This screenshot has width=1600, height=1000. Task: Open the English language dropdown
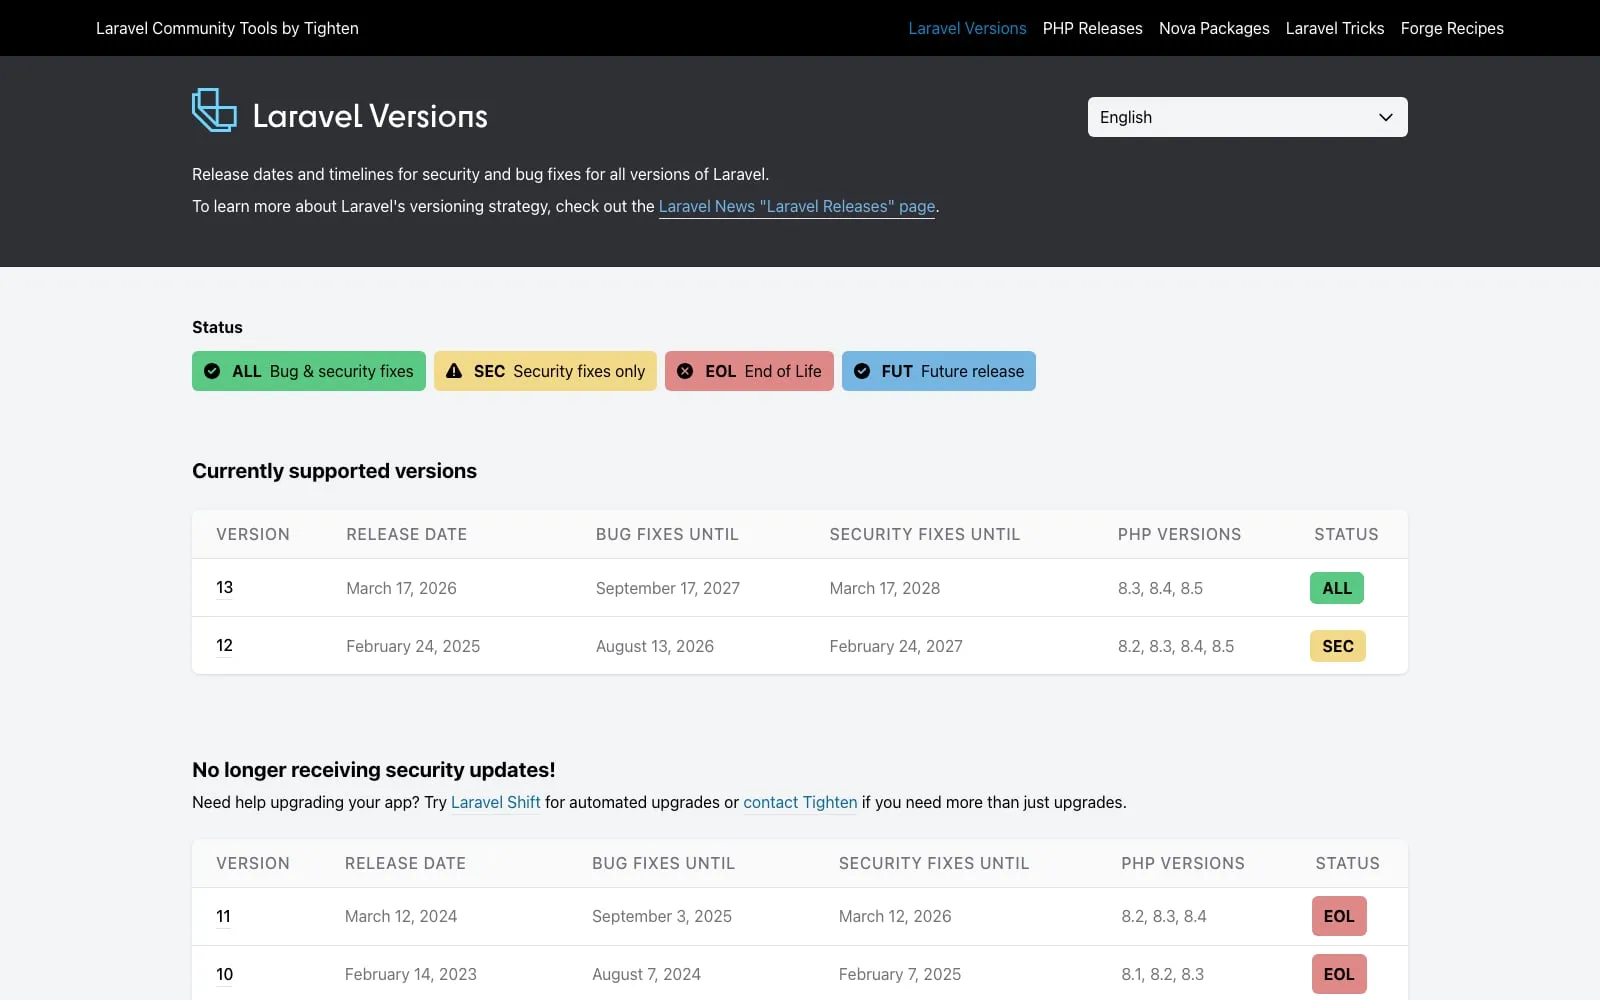[1247, 117]
